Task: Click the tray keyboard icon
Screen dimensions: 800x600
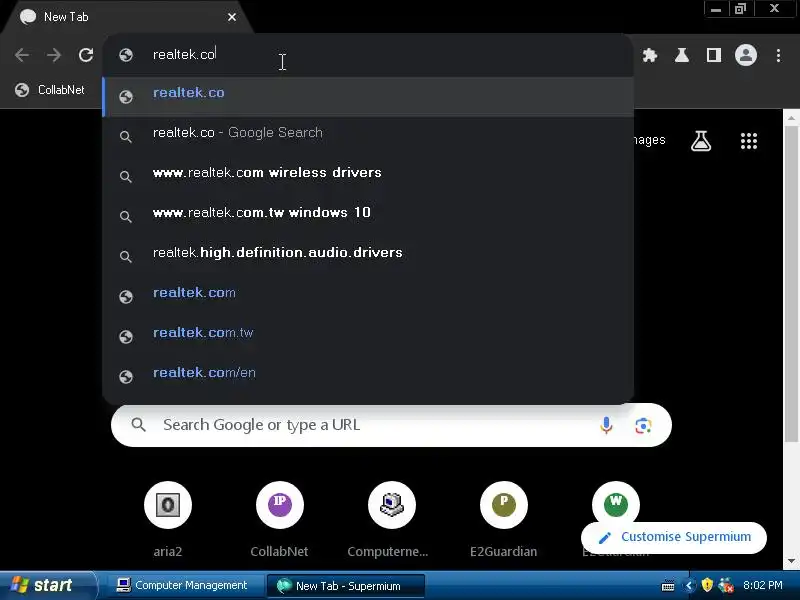Action: click(x=668, y=585)
